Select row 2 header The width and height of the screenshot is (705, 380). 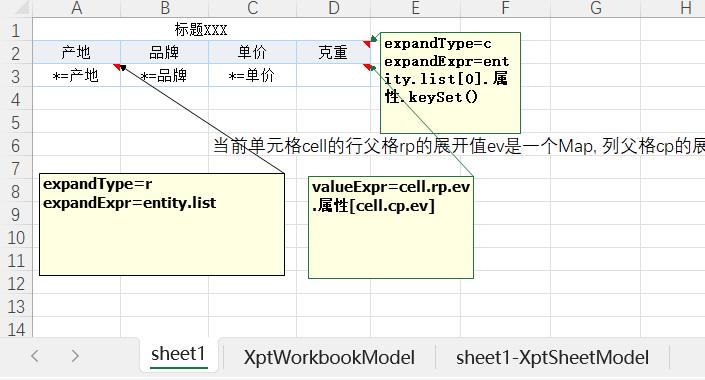16,53
